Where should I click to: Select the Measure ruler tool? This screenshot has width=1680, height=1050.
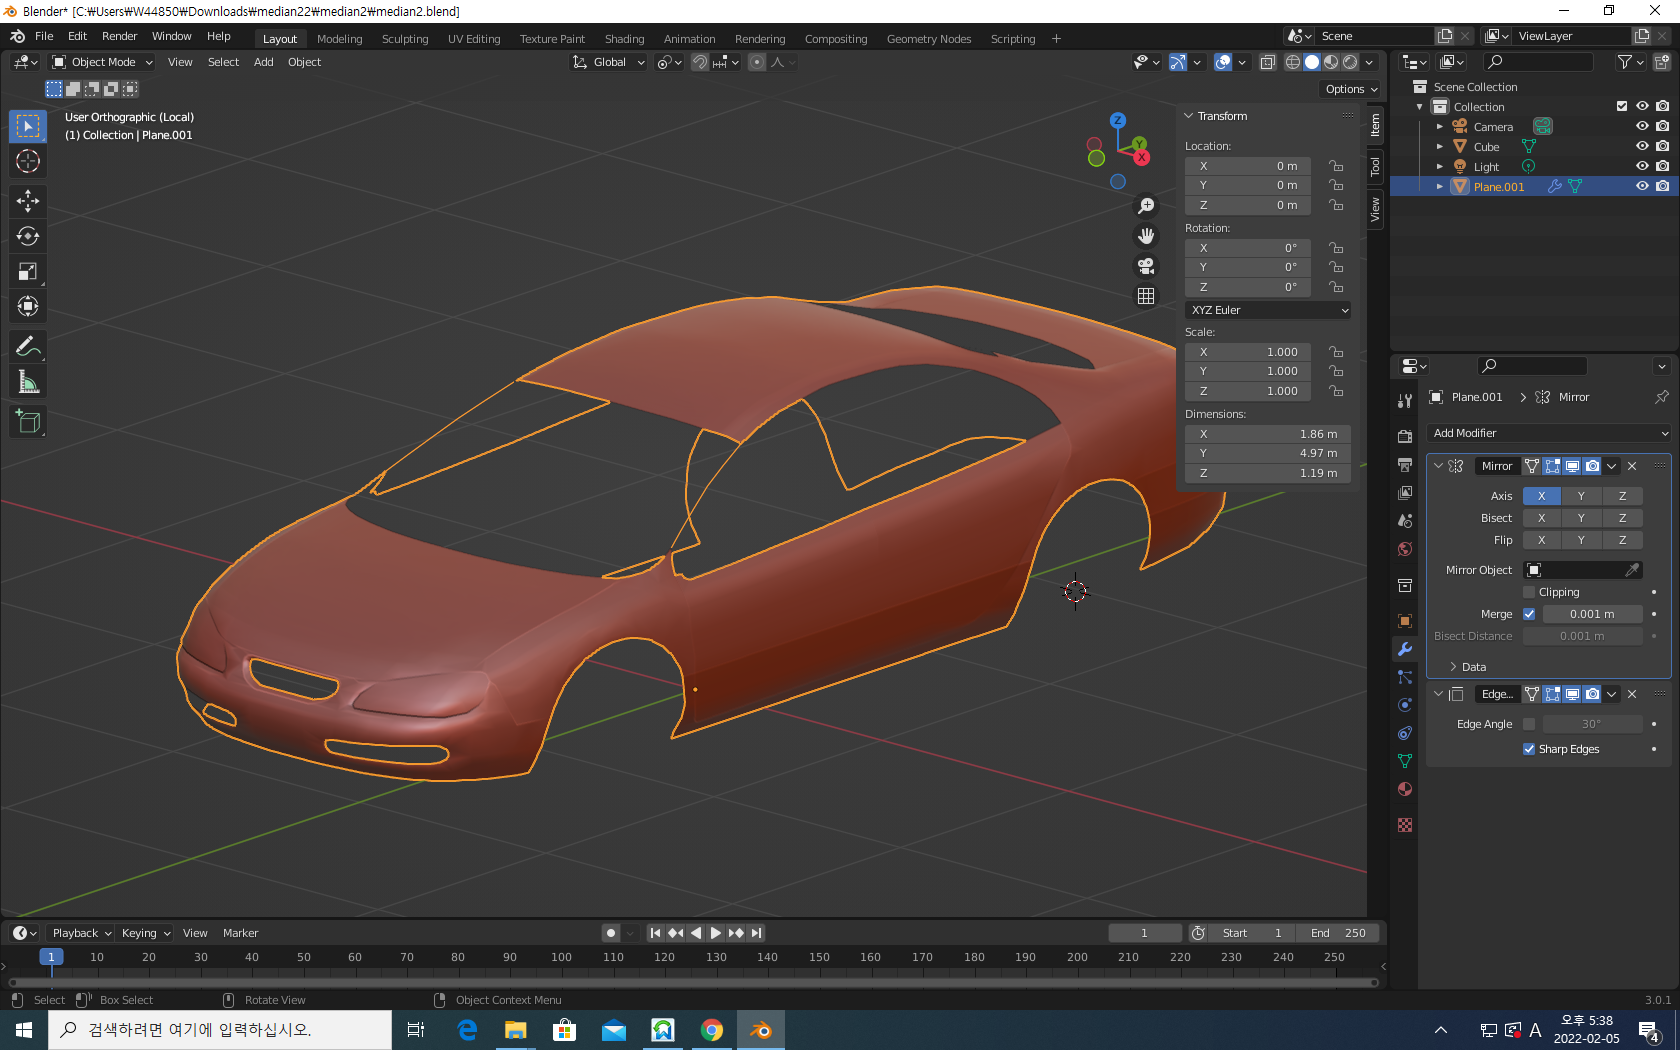[x=28, y=382]
